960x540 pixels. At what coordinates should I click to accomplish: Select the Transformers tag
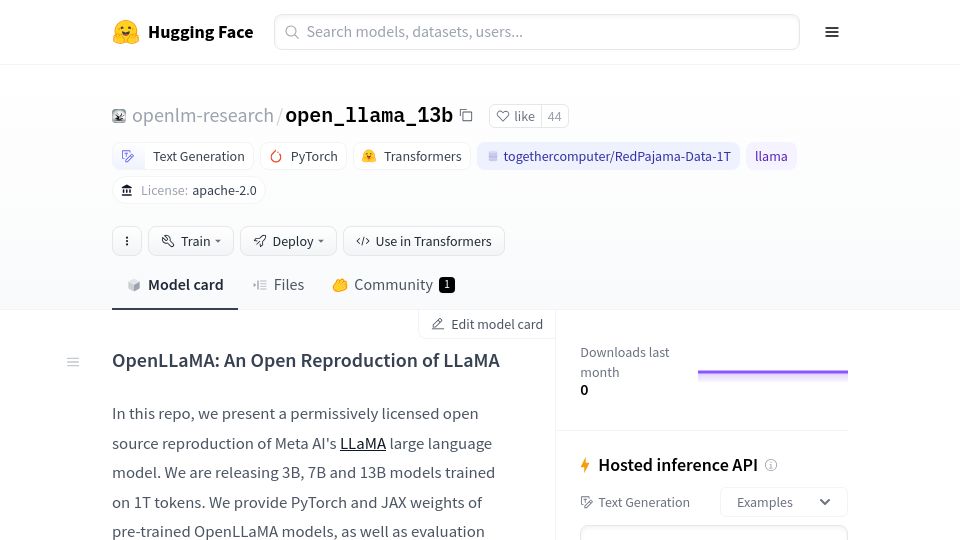[x=412, y=156]
